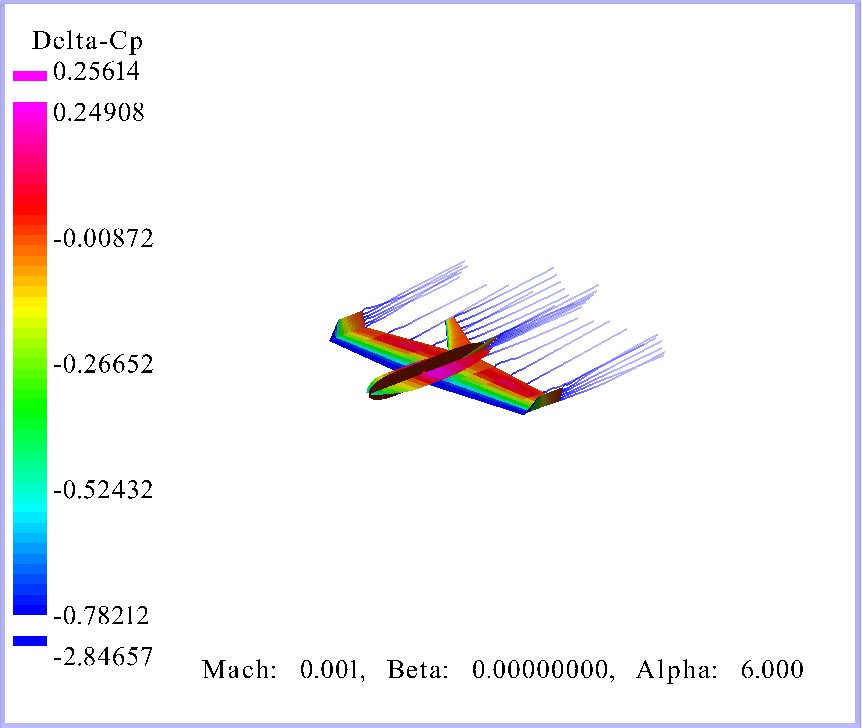Click the 0.25614 maximum value label
This screenshot has height=728, width=862.
tap(96, 72)
